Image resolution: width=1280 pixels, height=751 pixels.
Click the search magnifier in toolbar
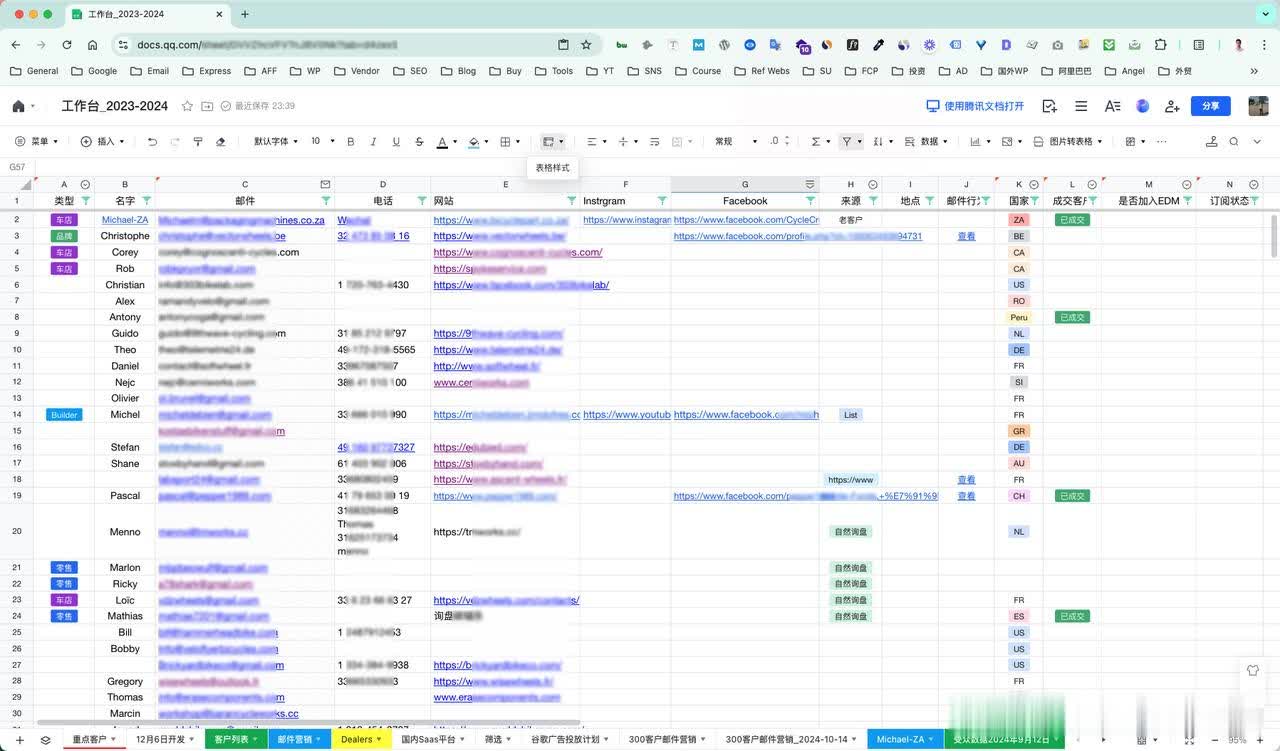tap(1234, 142)
